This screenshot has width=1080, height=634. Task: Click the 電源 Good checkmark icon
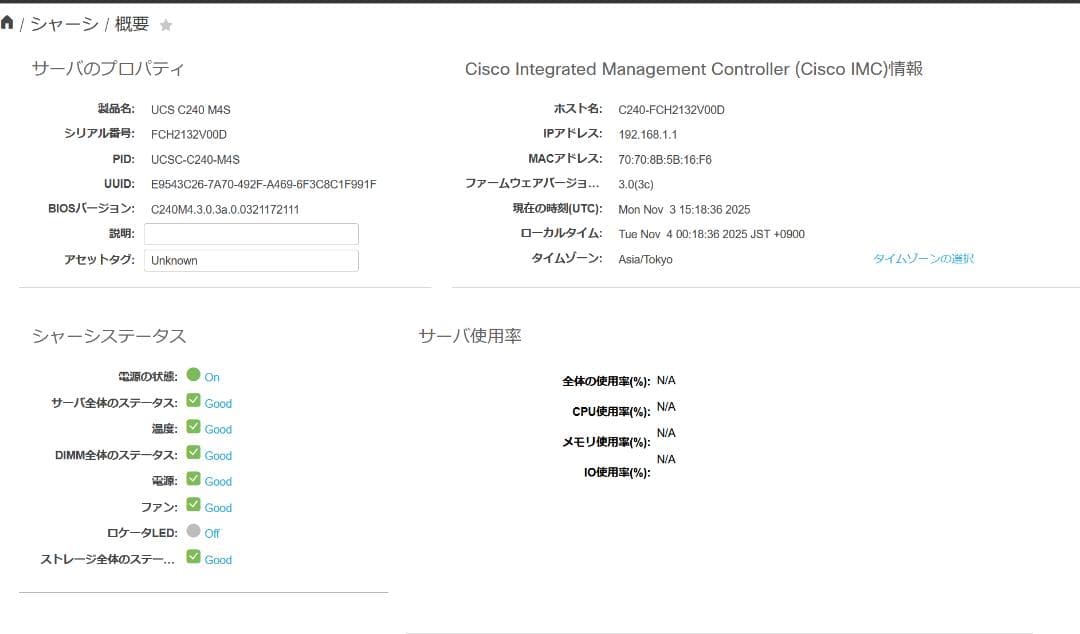[195, 481]
